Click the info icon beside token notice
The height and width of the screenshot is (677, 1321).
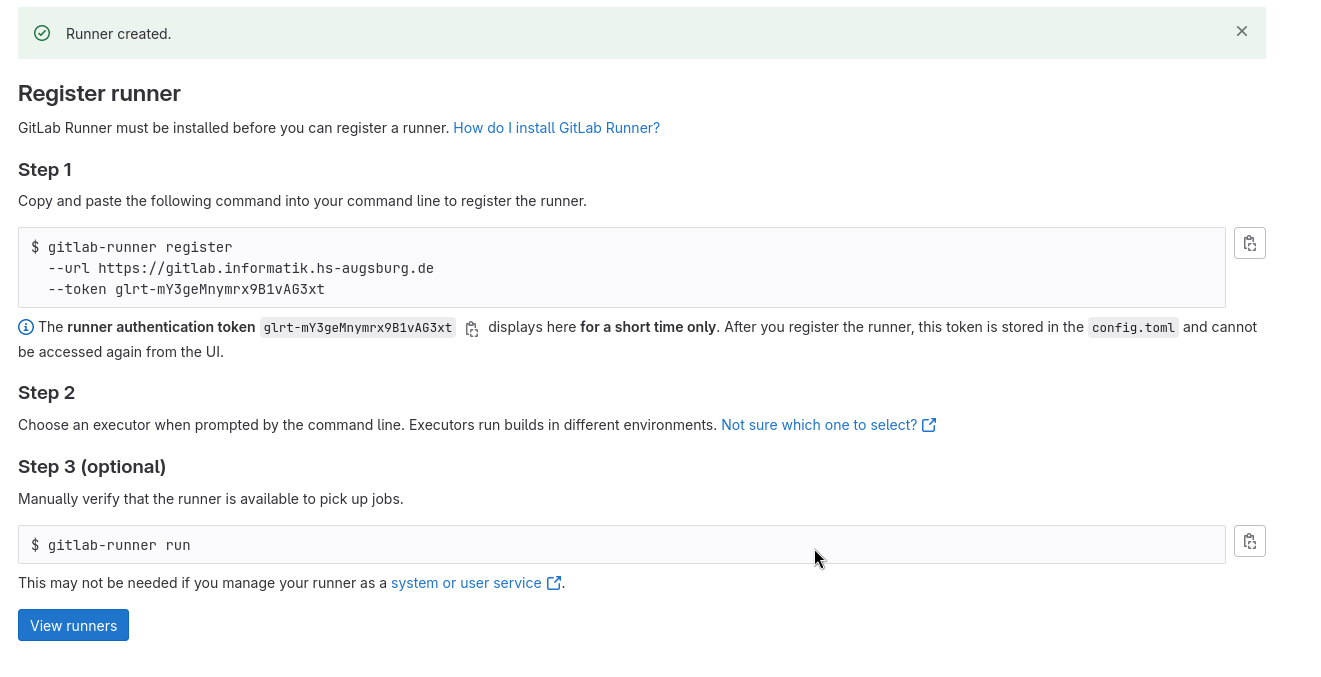pos(26,327)
